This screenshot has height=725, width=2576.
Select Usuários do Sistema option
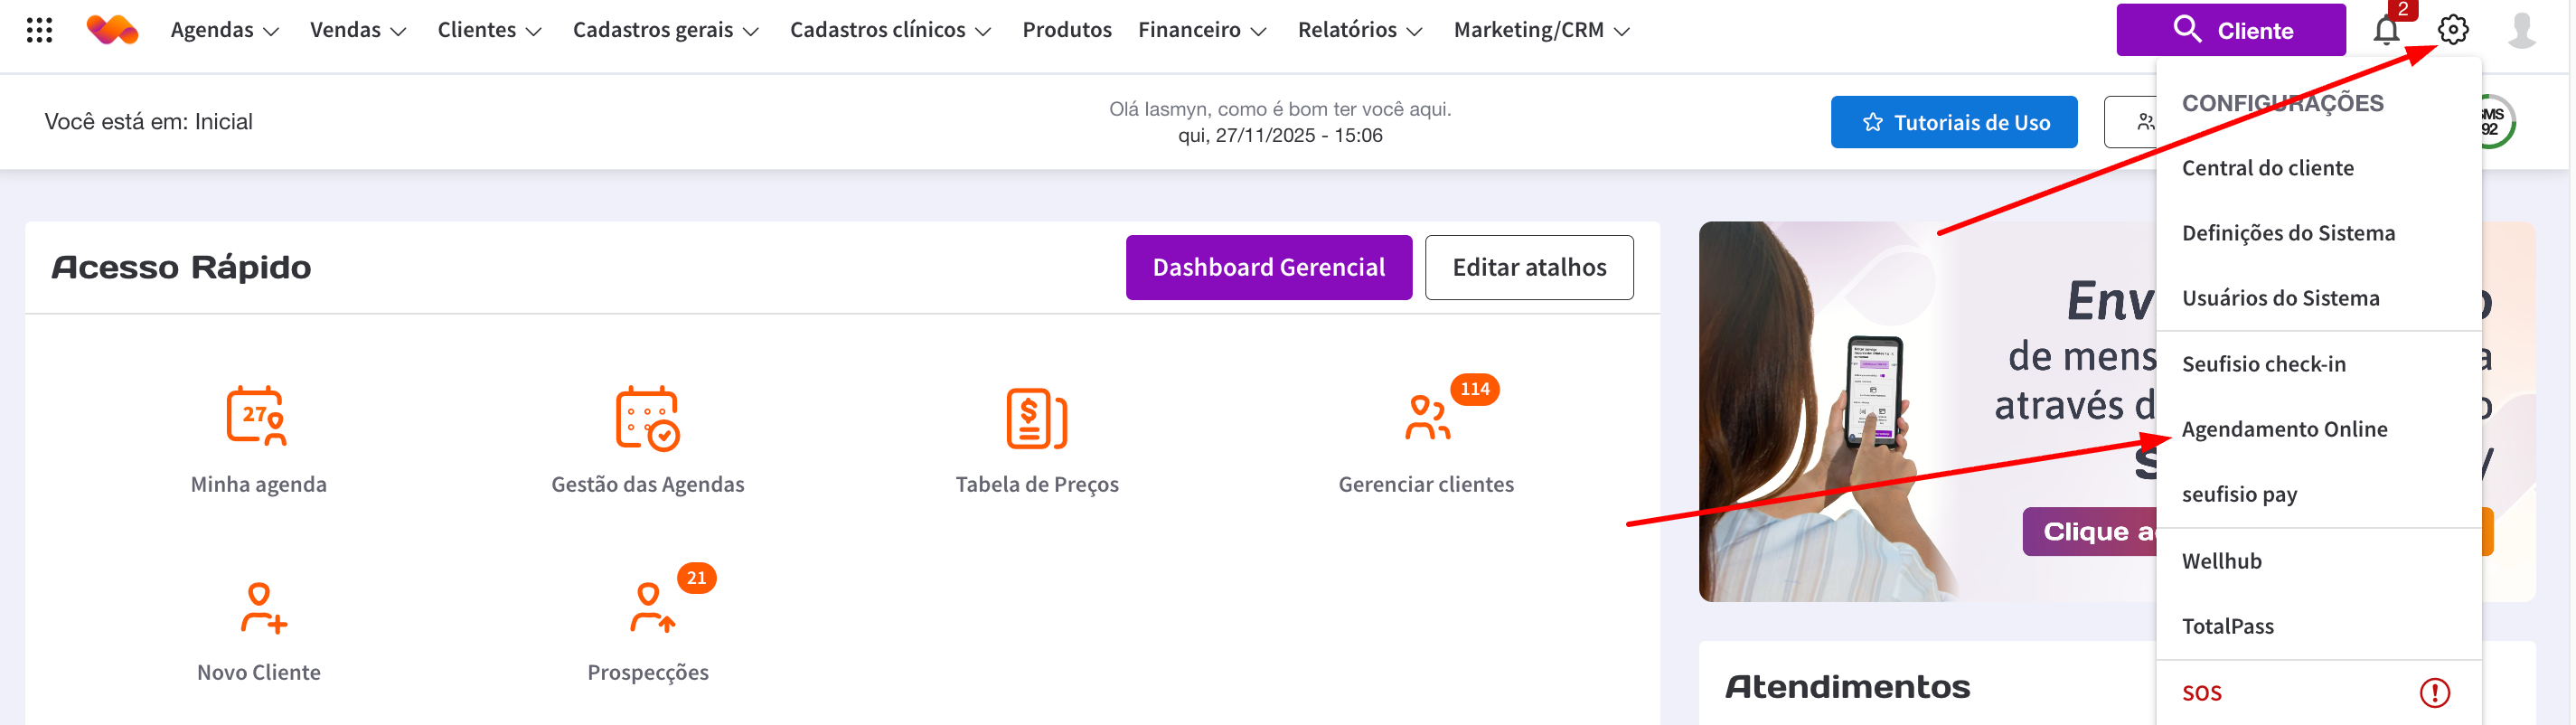point(2280,298)
